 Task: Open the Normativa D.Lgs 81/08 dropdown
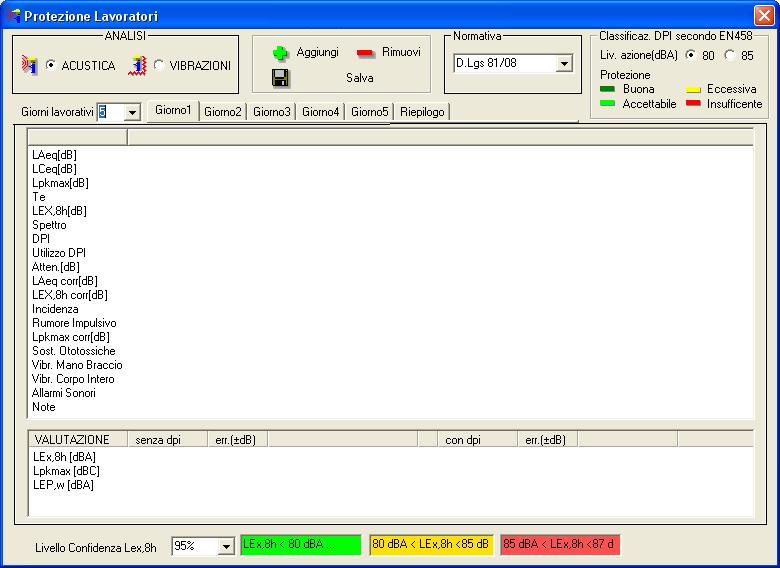click(564, 63)
